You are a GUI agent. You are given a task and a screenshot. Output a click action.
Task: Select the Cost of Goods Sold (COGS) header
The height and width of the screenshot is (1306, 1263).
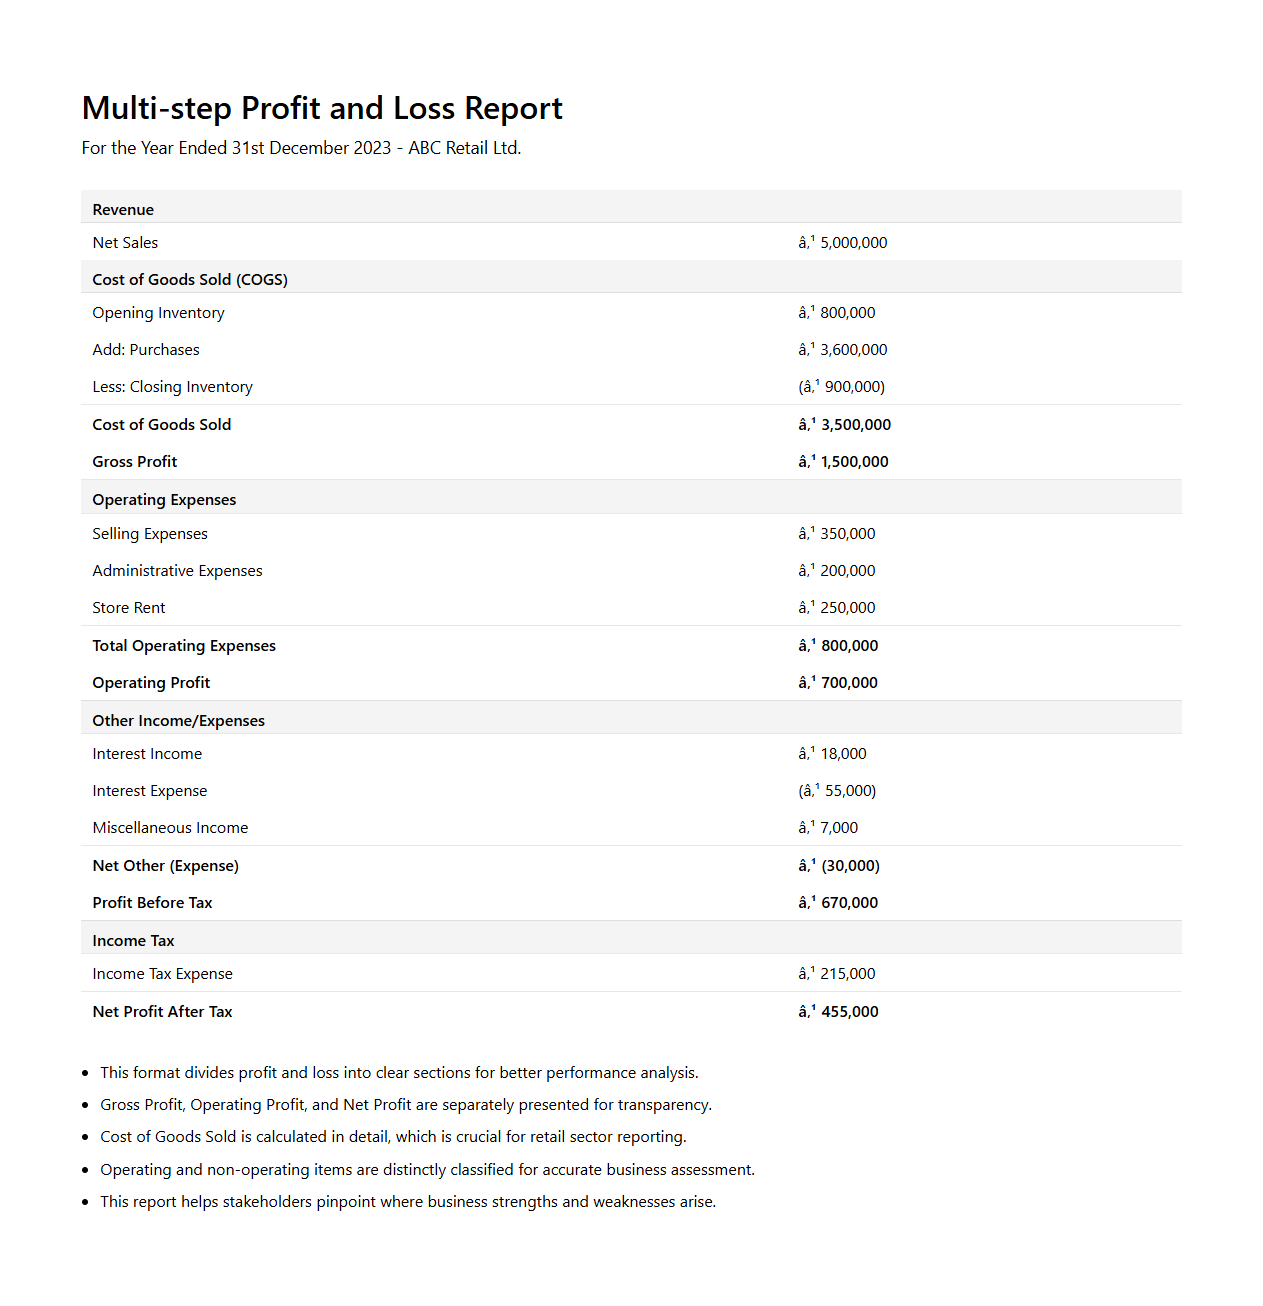190,280
